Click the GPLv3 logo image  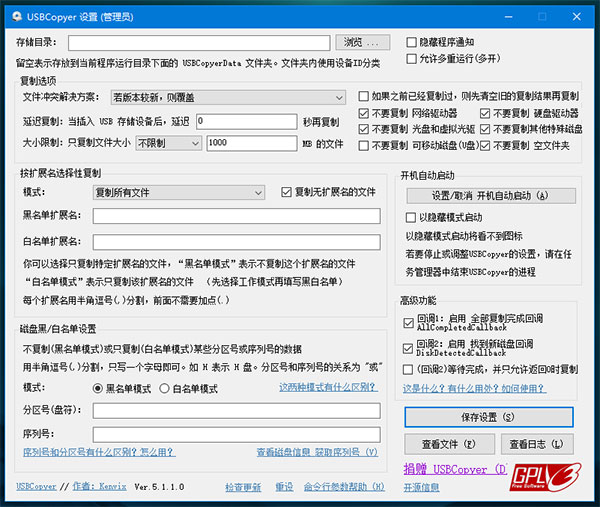pos(546,477)
